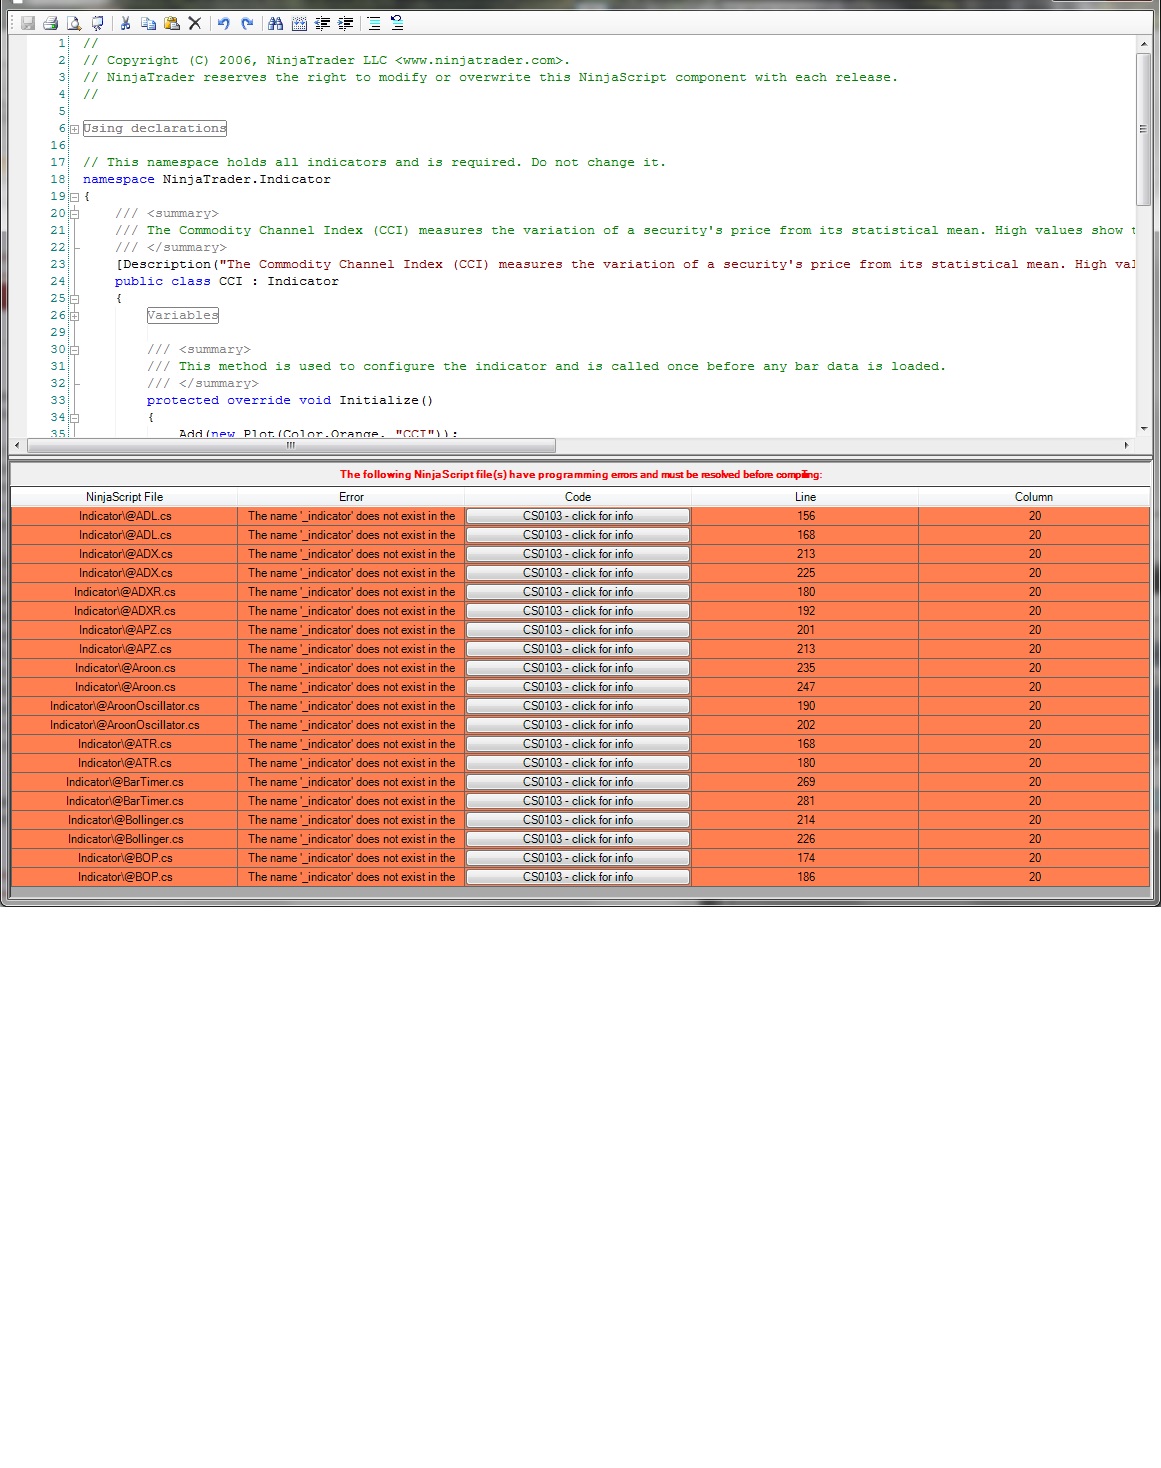Screen dimensions: 1161x1468
Task: Open Find with the binoculars icon
Action: click(275, 23)
